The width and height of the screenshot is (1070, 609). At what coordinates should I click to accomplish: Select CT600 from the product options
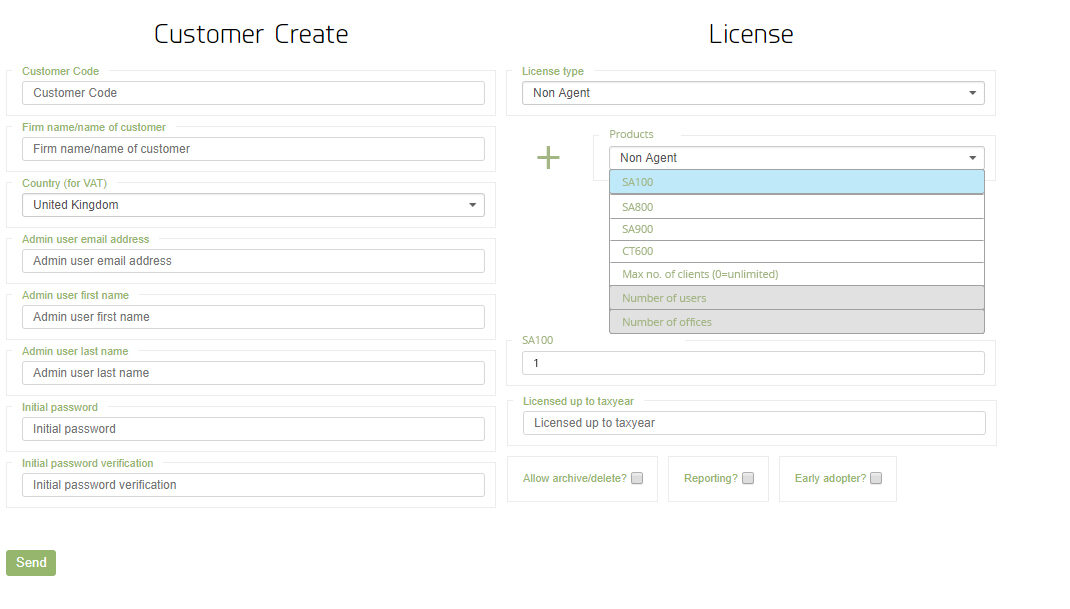pyautogui.click(x=796, y=251)
